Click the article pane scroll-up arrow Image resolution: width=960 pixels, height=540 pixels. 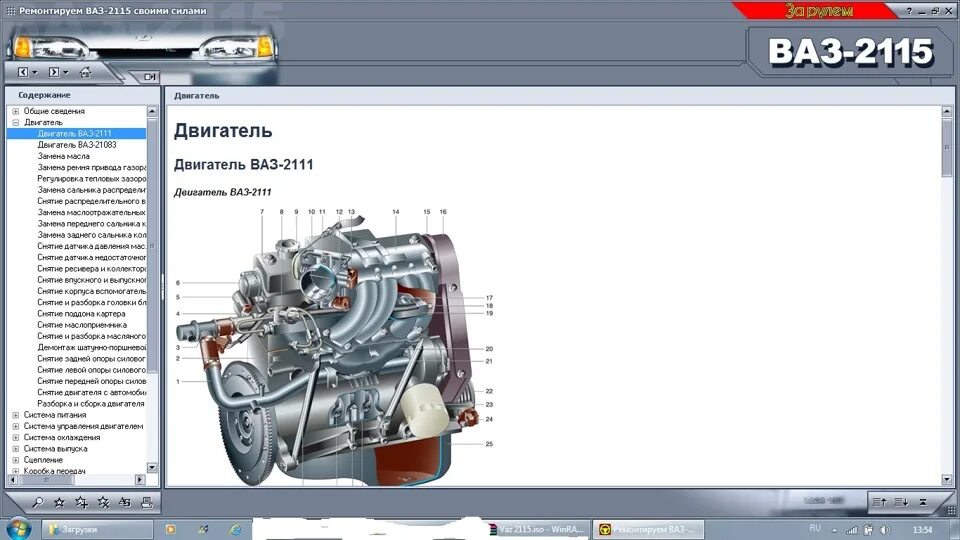(947, 111)
